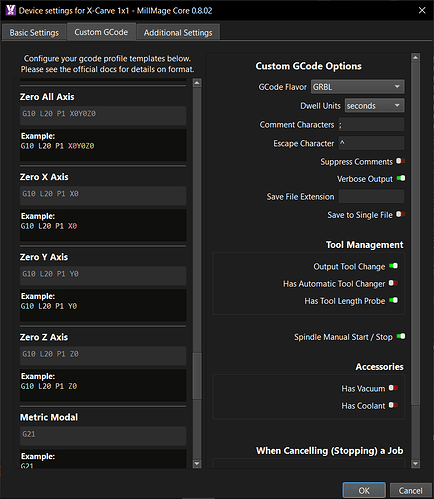
Task: Click the templates list scroll-down arrow
Action: tap(197, 464)
